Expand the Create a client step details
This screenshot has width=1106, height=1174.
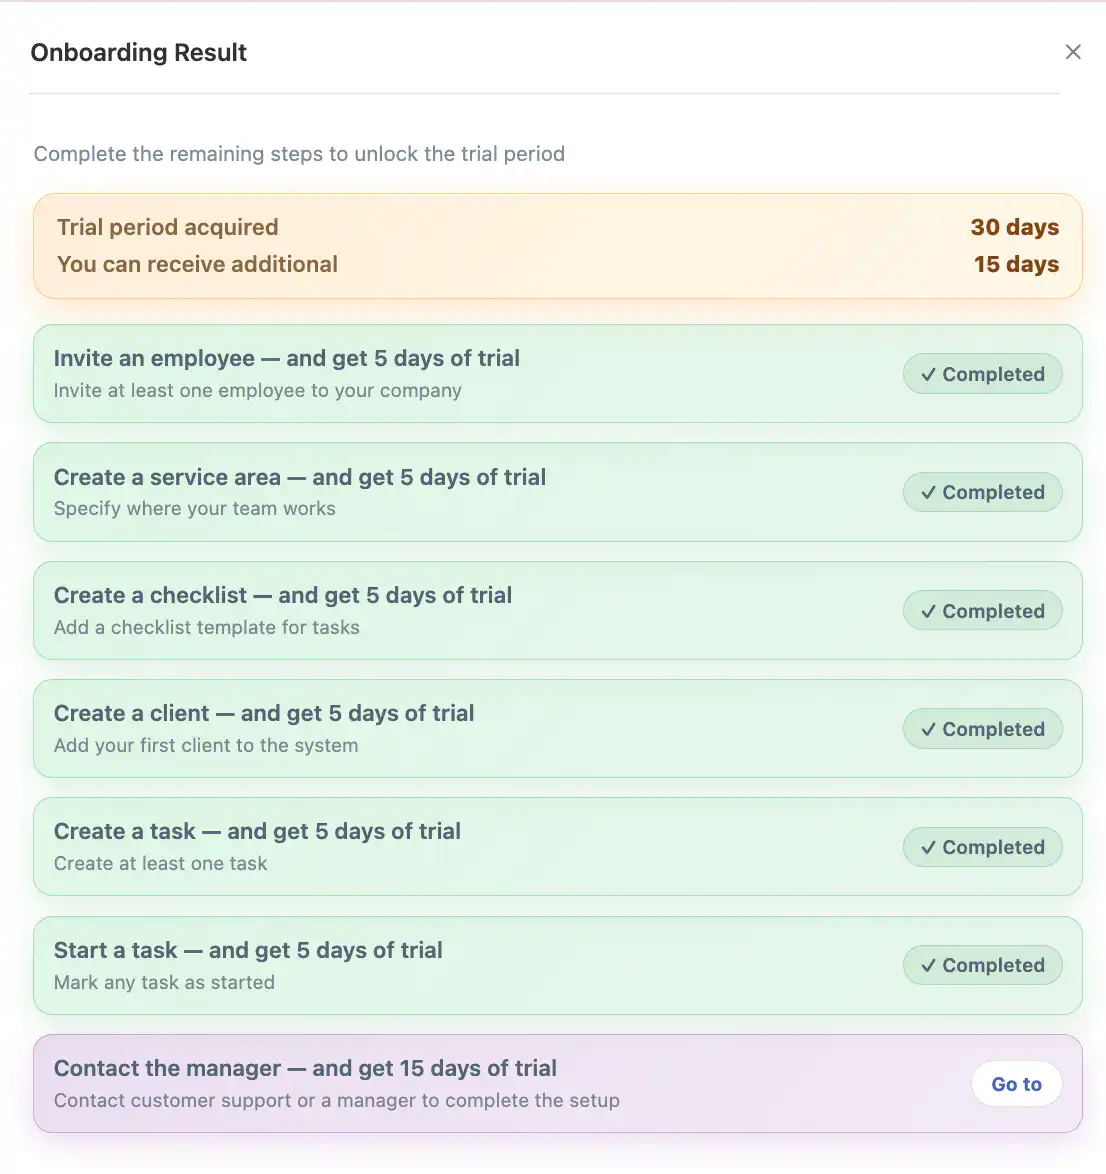point(557,729)
